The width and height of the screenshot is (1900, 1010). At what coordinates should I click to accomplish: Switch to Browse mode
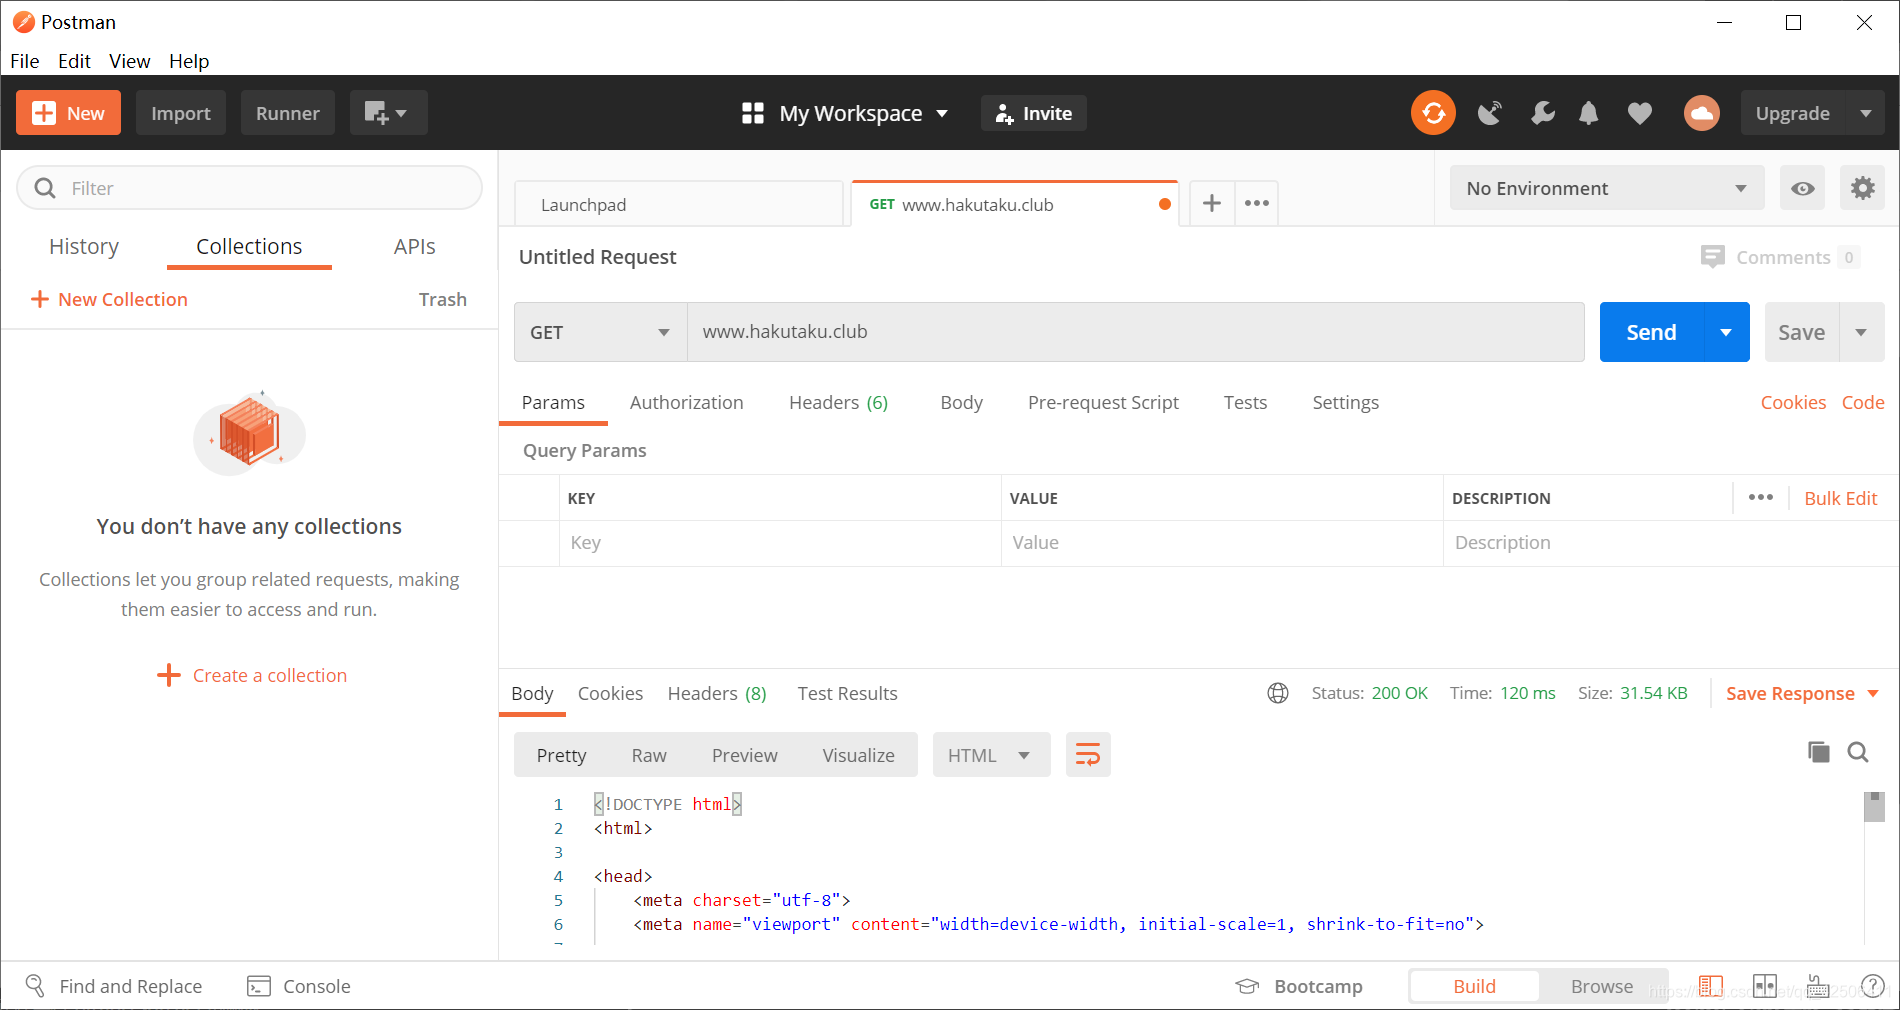[x=1601, y=986]
